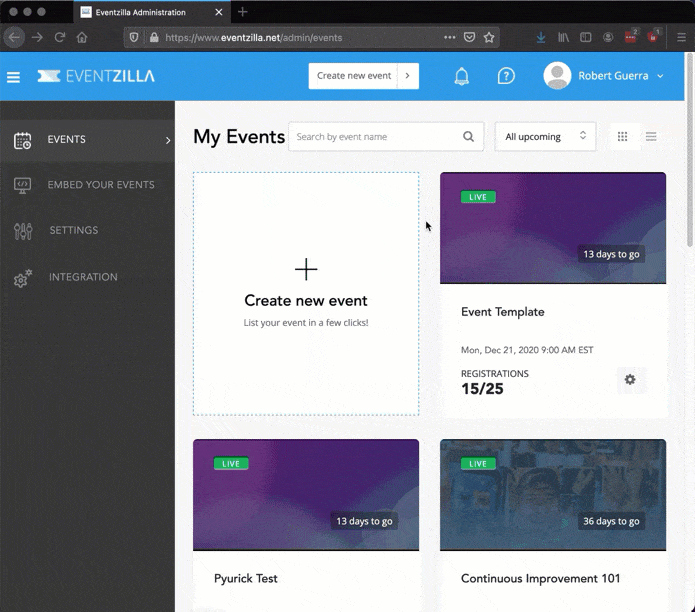Open the hamburger navigation menu

pyautogui.click(x=13, y=77)
